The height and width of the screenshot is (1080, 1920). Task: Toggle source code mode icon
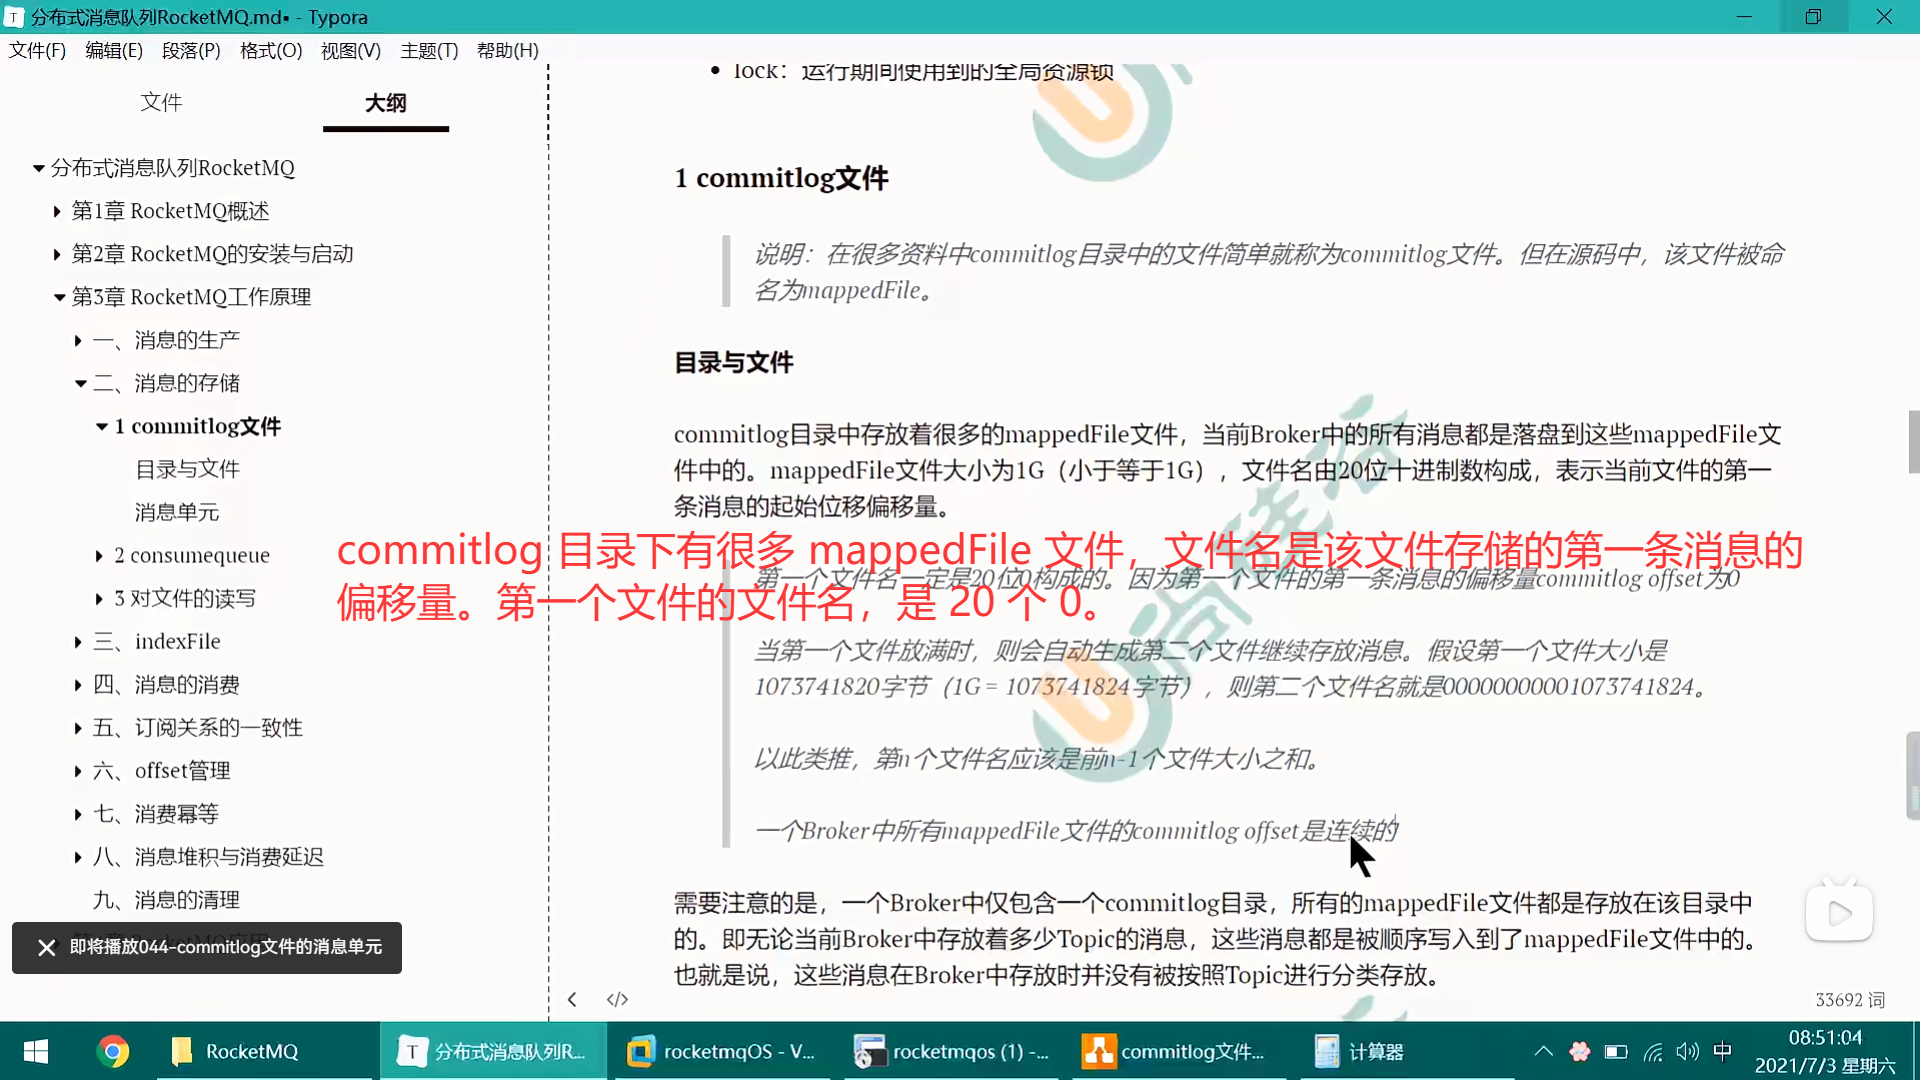point(617,999)
